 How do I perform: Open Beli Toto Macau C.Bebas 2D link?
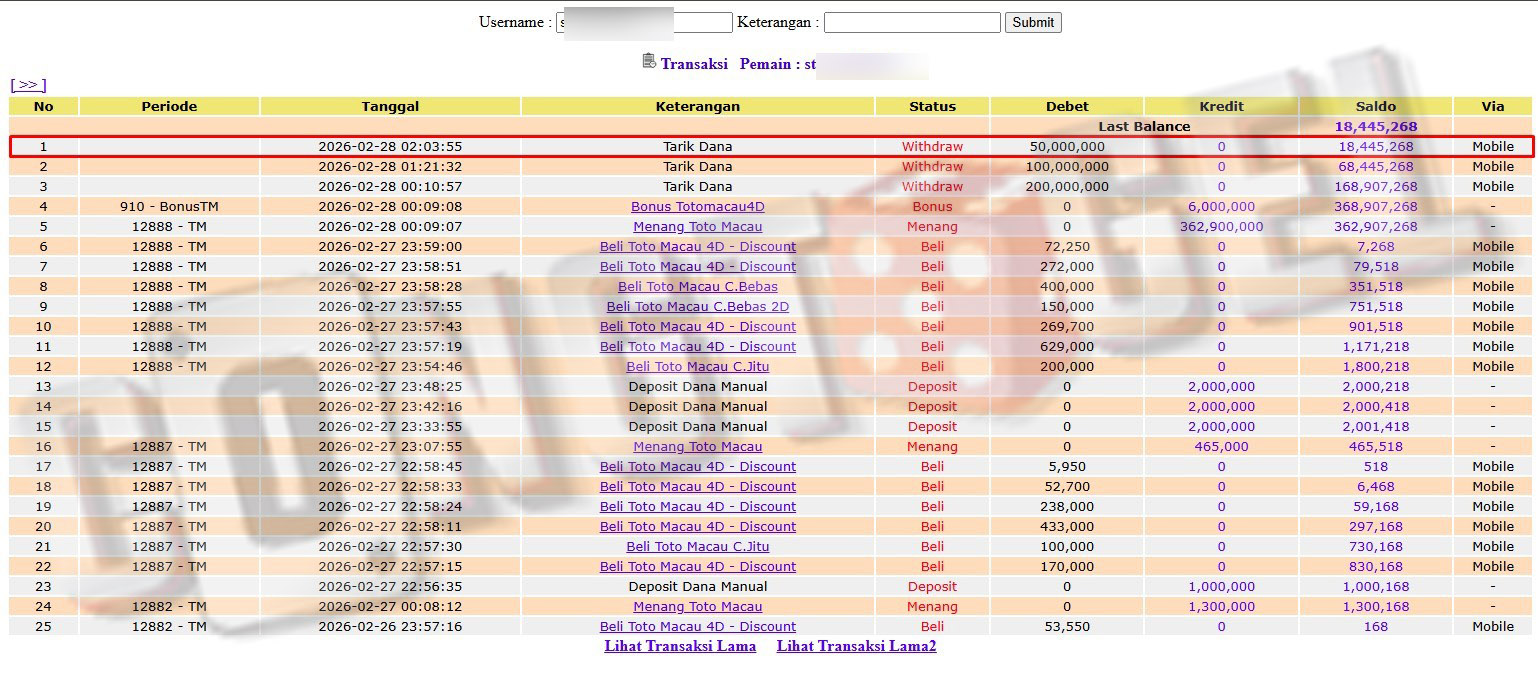click(x=697, y=307)
